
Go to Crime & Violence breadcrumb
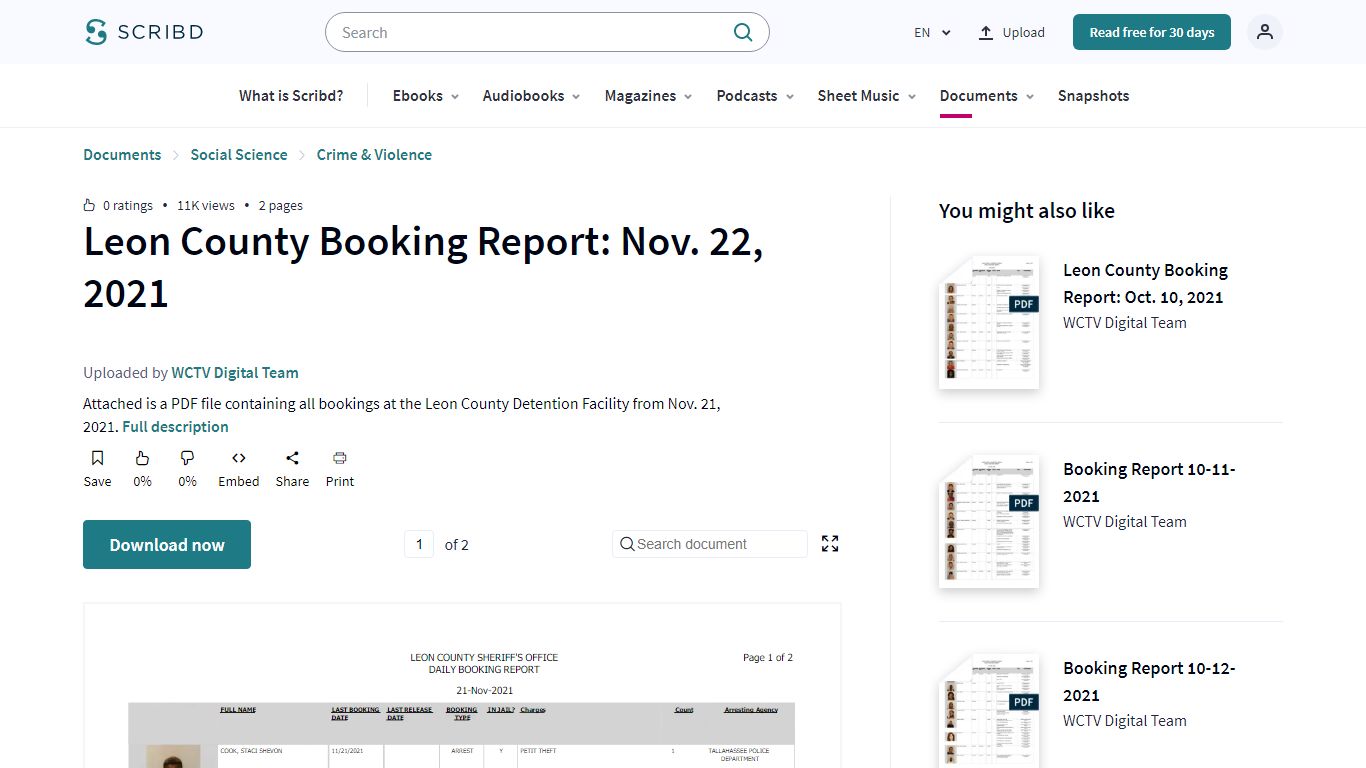(x=374, y=155)
